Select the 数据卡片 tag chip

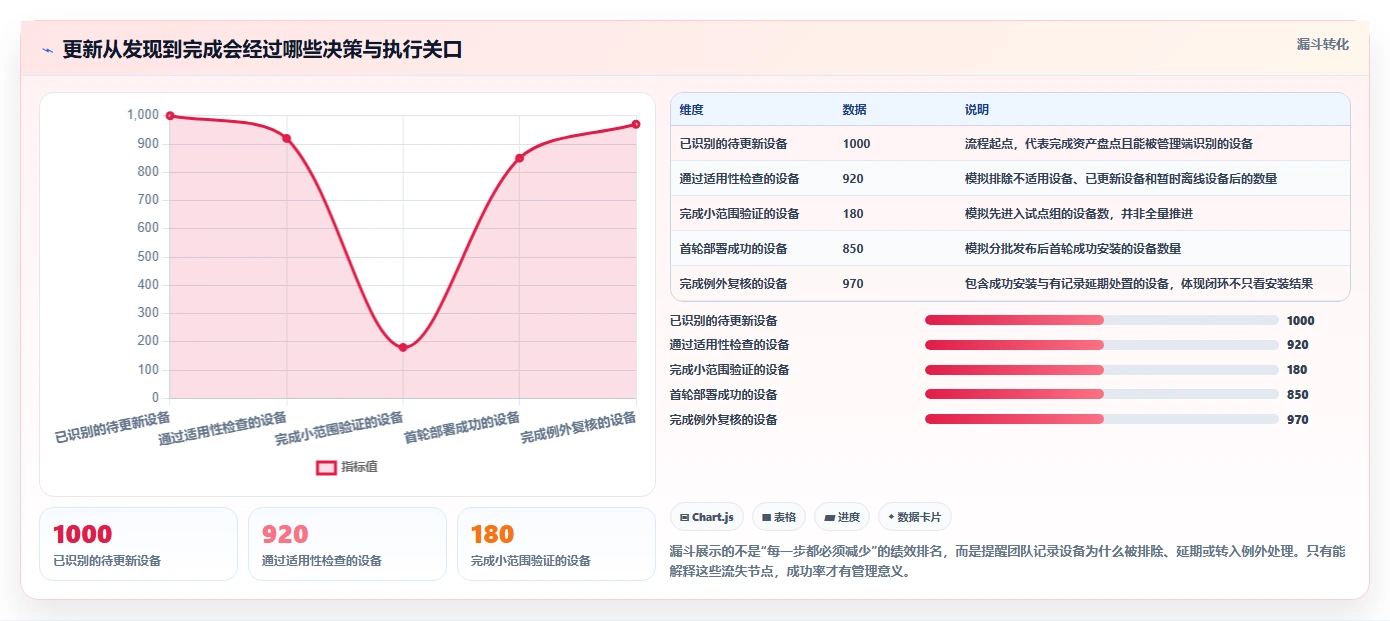pos(915,517)
